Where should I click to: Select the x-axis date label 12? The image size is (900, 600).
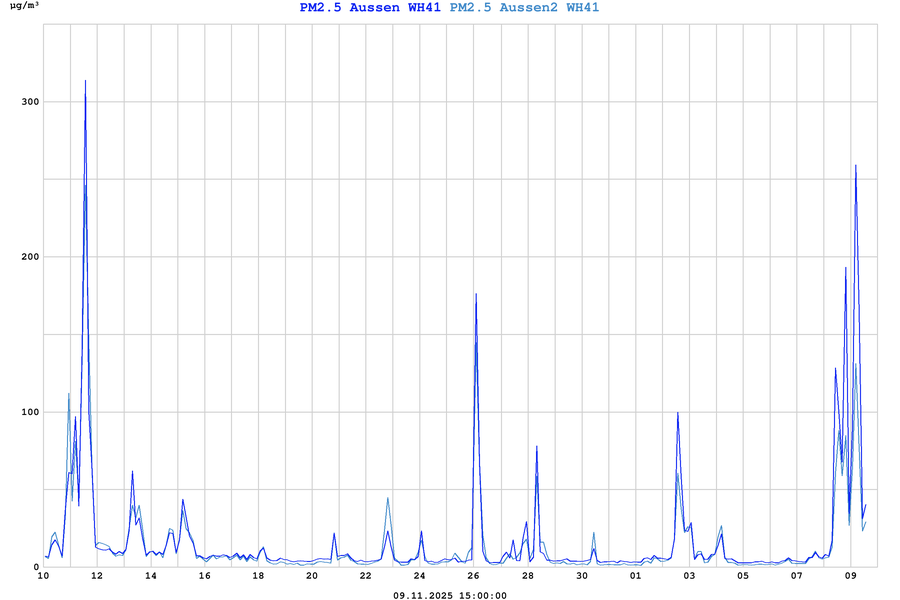[x=97, y=576]
